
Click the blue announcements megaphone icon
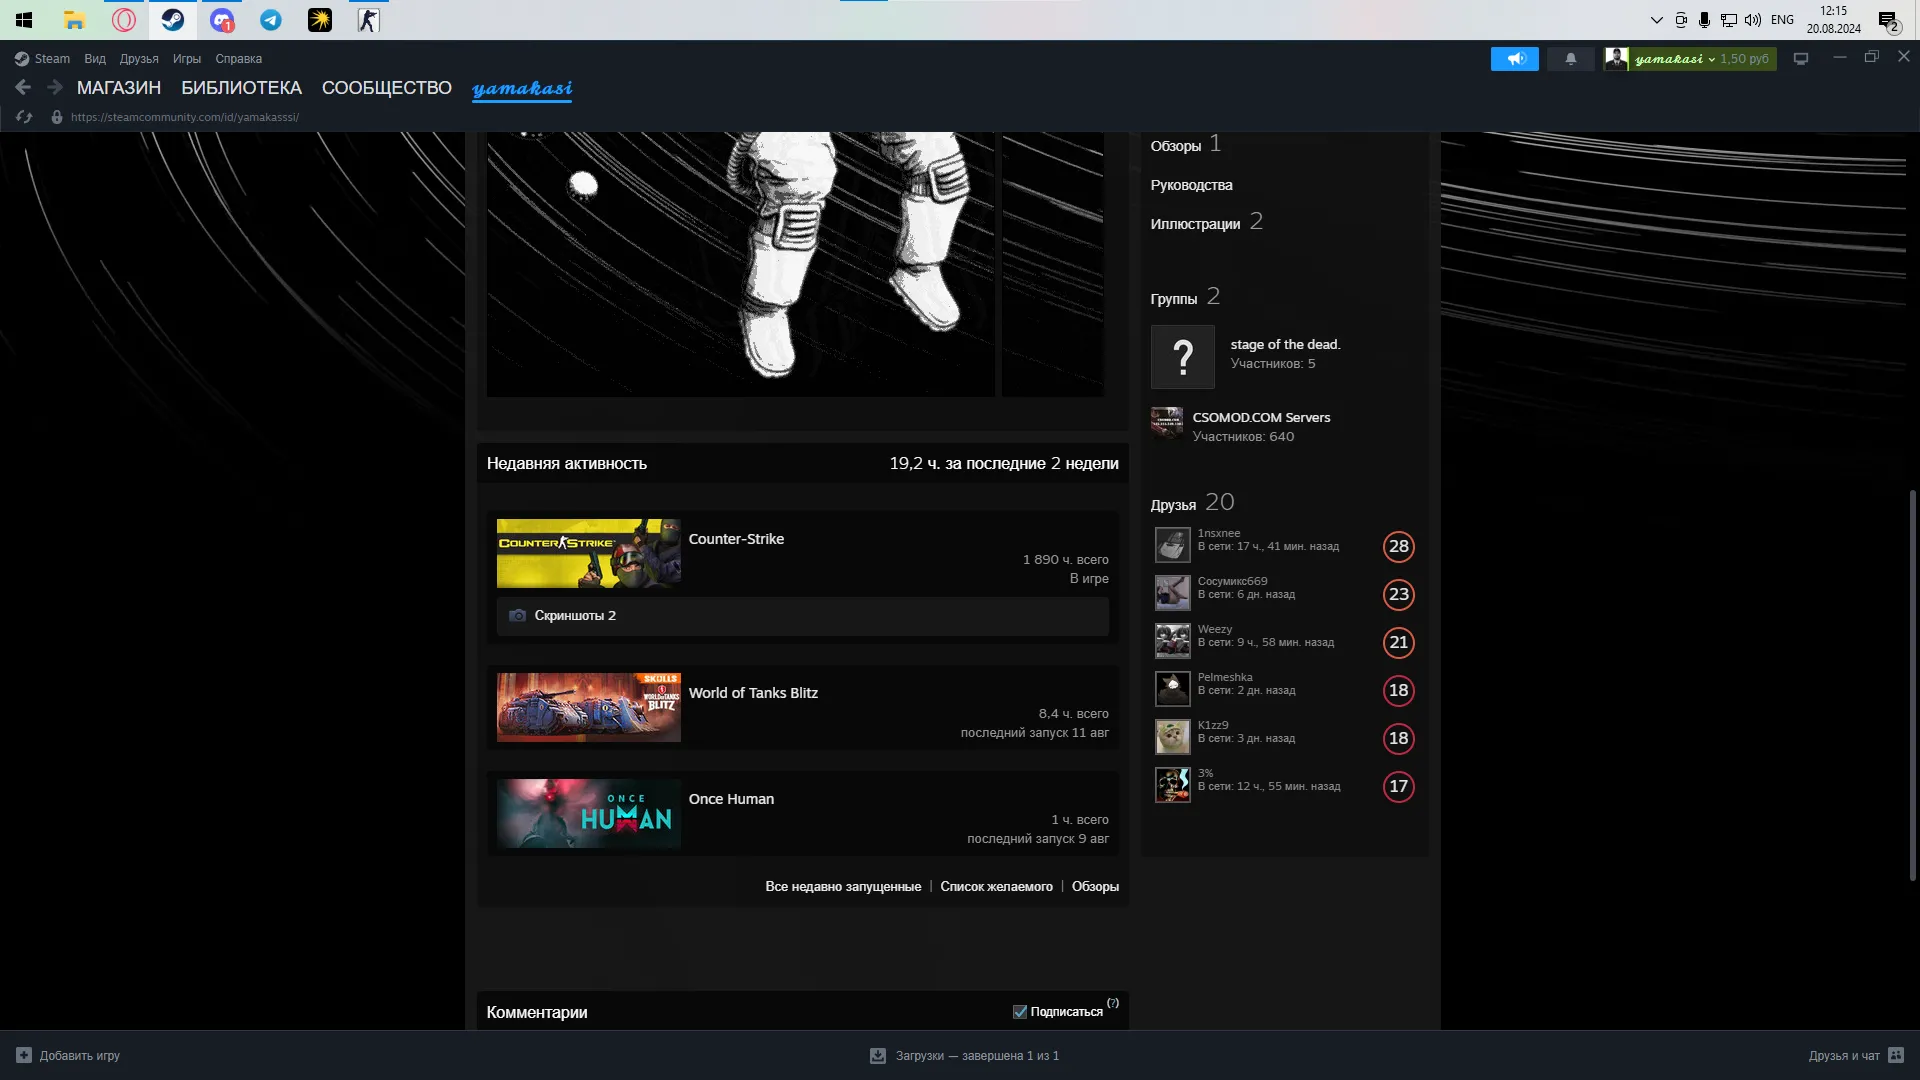(1514, 59)
